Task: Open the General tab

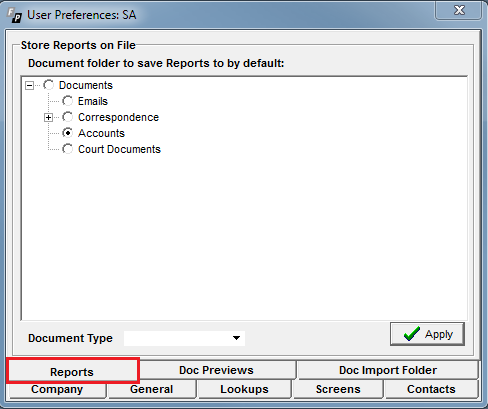Action: [x=152, y=389]
